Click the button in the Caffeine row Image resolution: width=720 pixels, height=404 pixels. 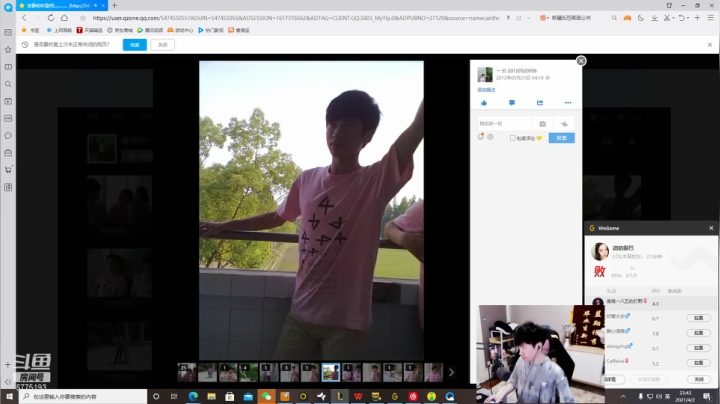[698, 363]
